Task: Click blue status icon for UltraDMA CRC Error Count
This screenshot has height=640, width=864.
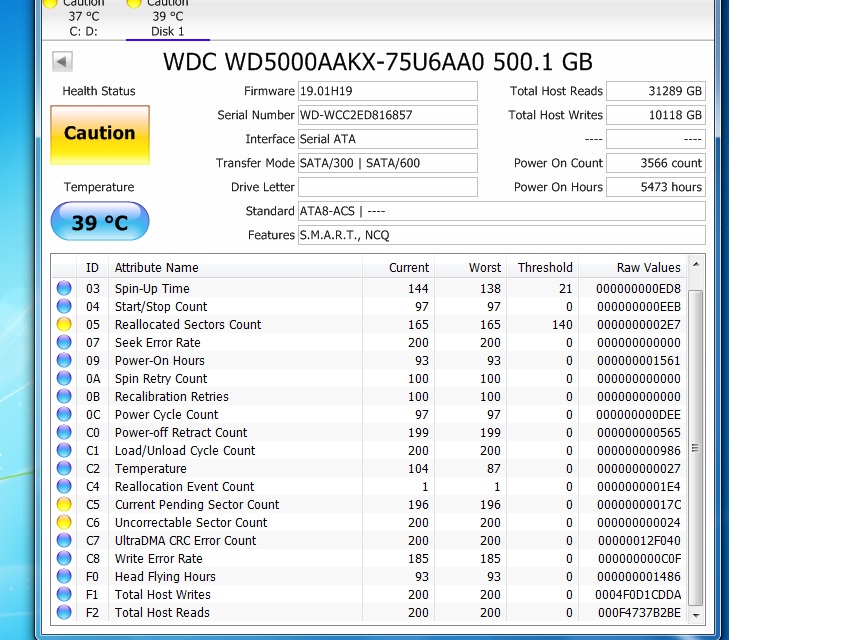Action: click(64, 540)
